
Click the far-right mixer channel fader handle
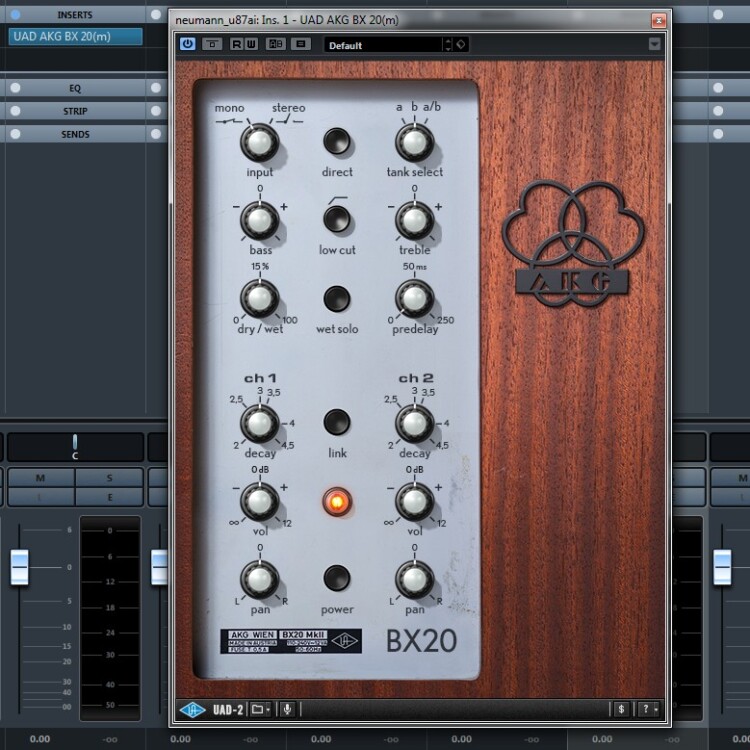point(722,567)
